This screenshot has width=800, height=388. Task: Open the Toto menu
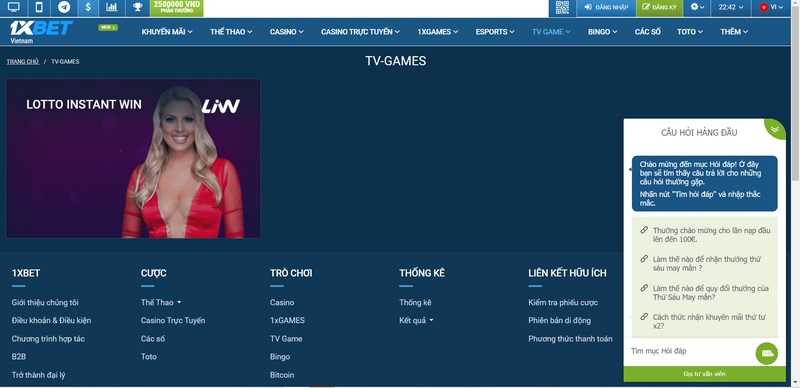[x=690, y=32]
